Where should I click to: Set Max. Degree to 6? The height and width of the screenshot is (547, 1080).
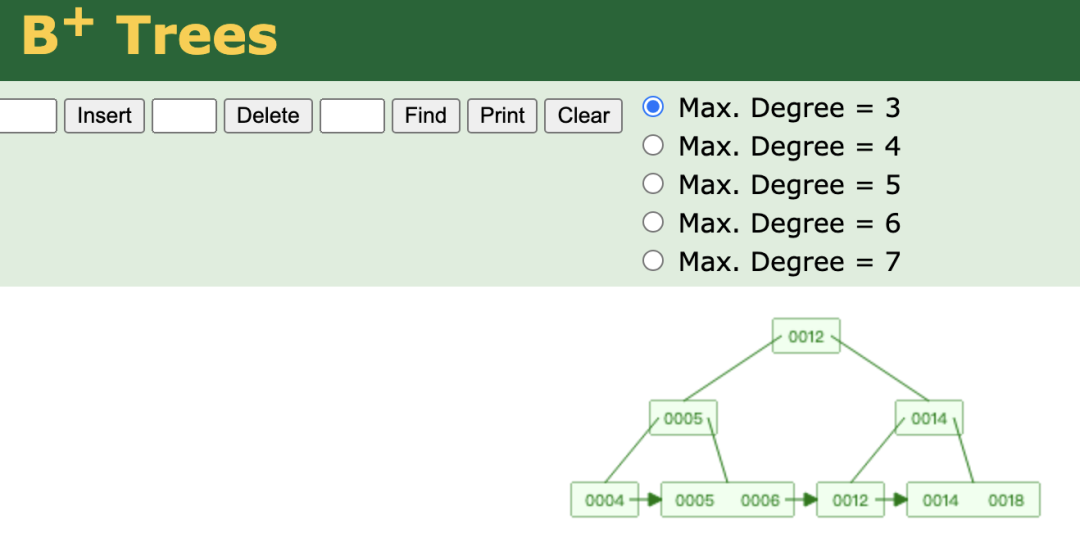[653, 222]
